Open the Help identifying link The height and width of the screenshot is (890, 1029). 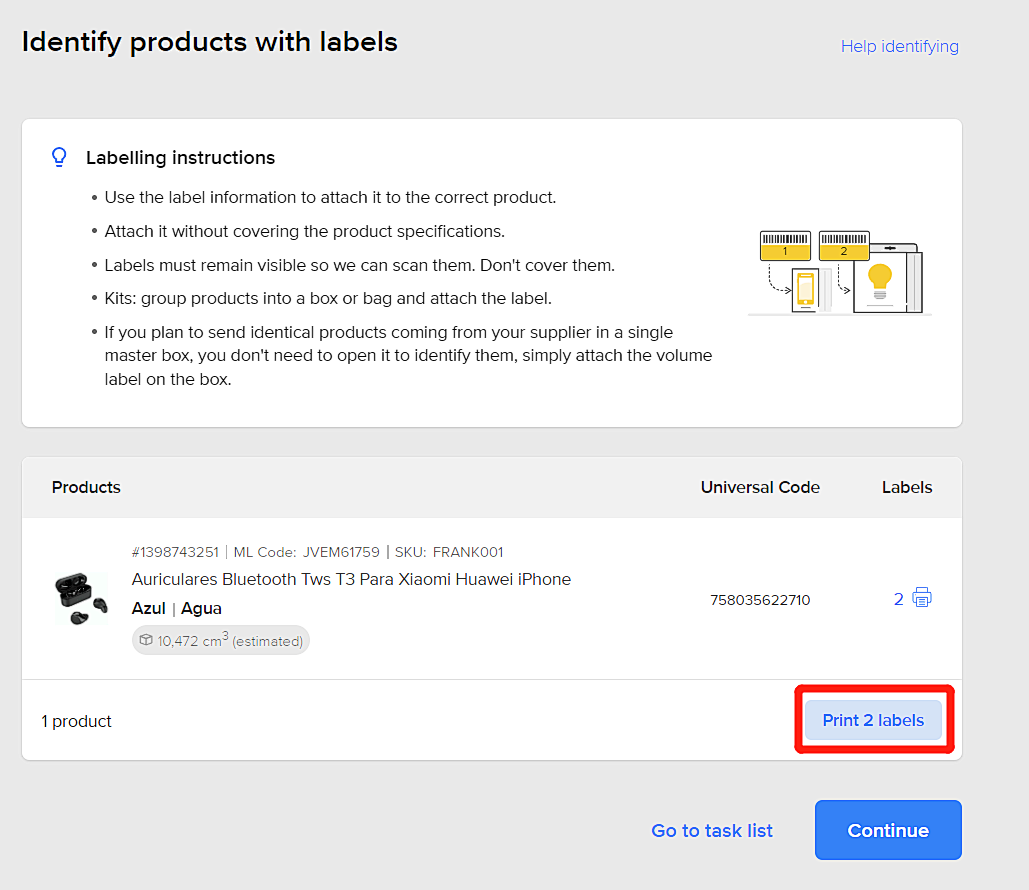pyautogui.click(x=899, y=46)
